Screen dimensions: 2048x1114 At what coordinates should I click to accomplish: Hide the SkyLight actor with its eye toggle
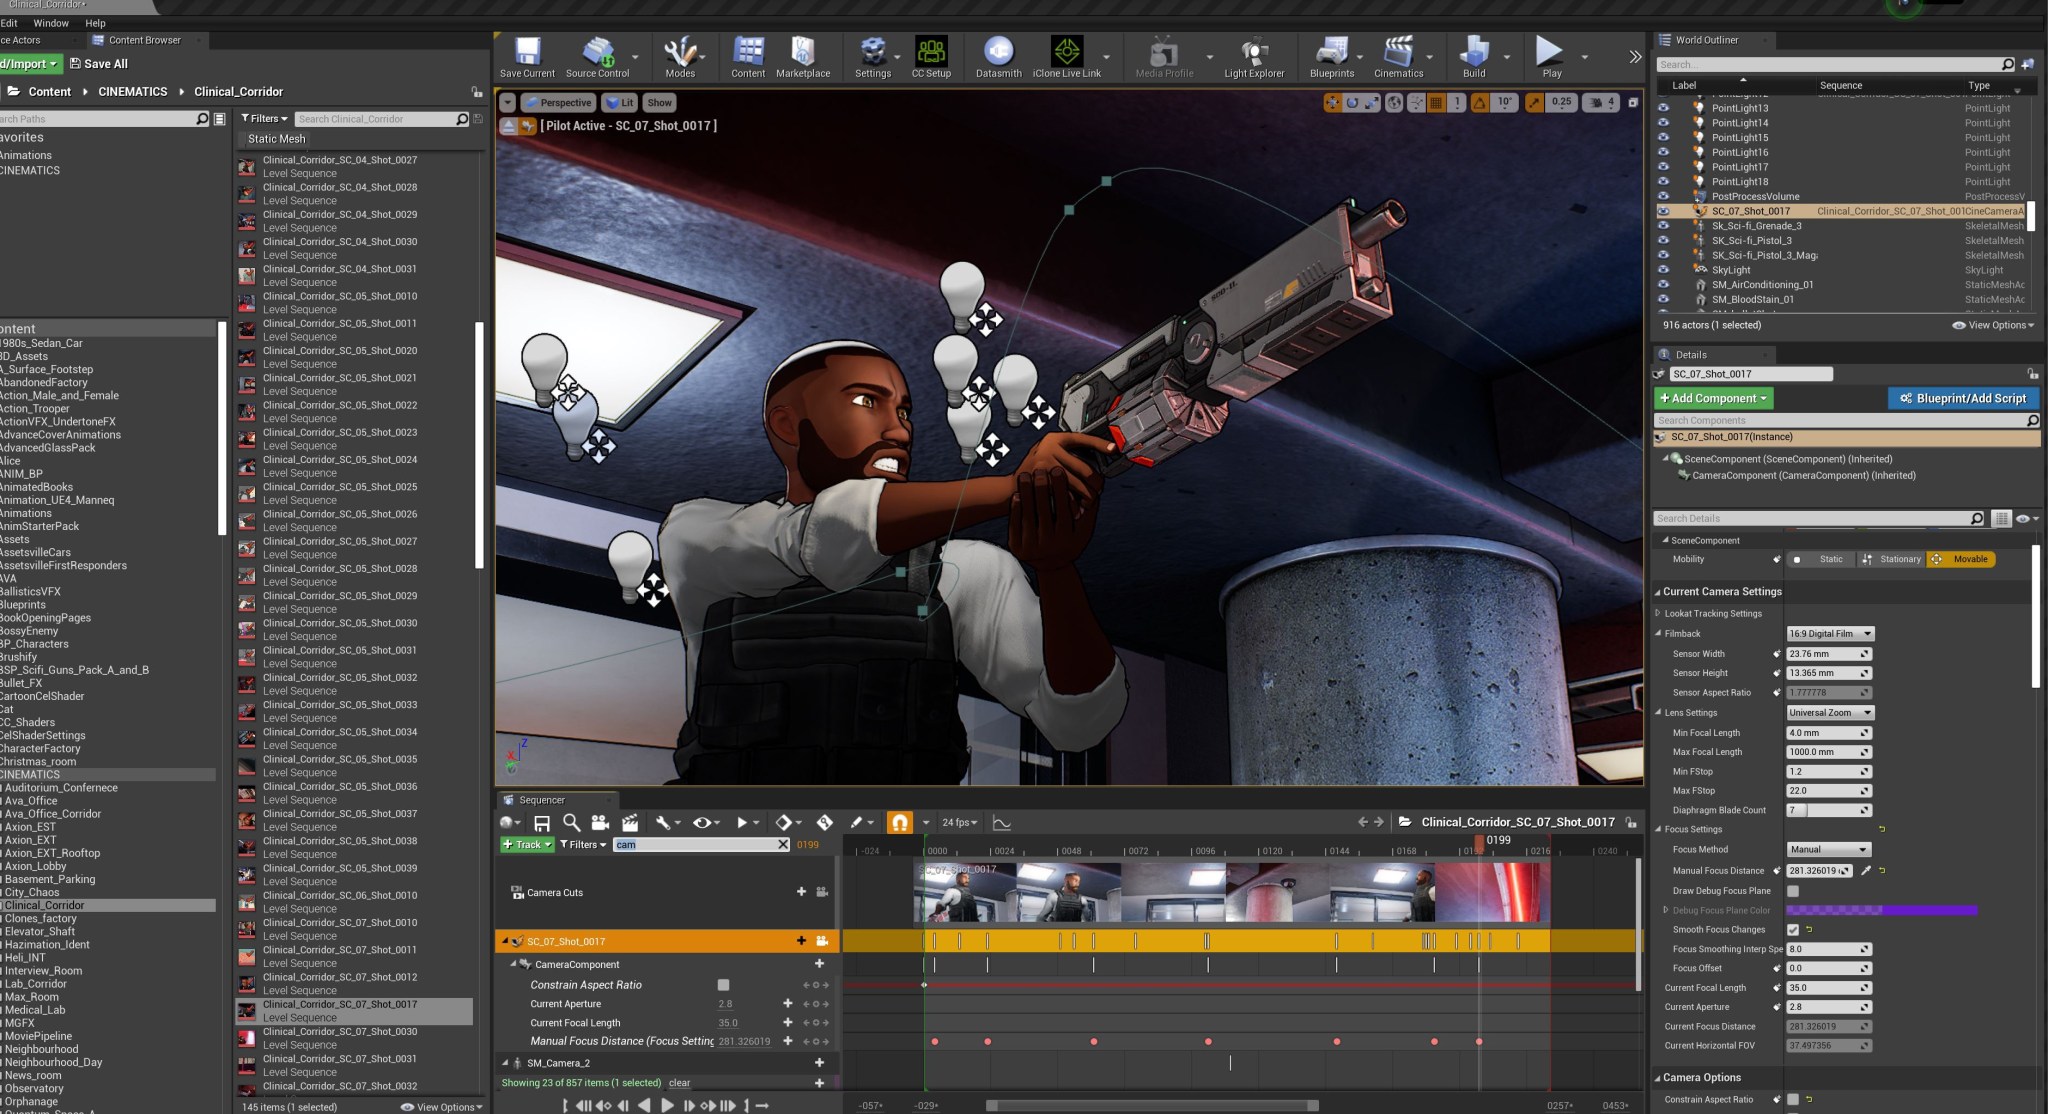pos(1665,269)
